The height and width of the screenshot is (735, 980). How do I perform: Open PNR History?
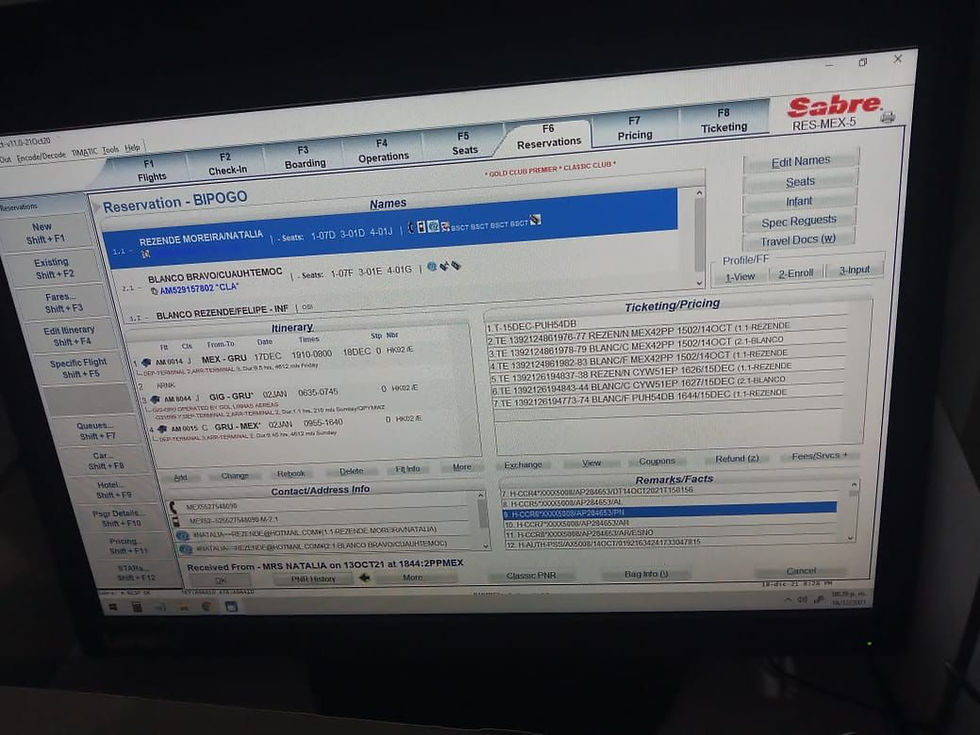point(313,579)
